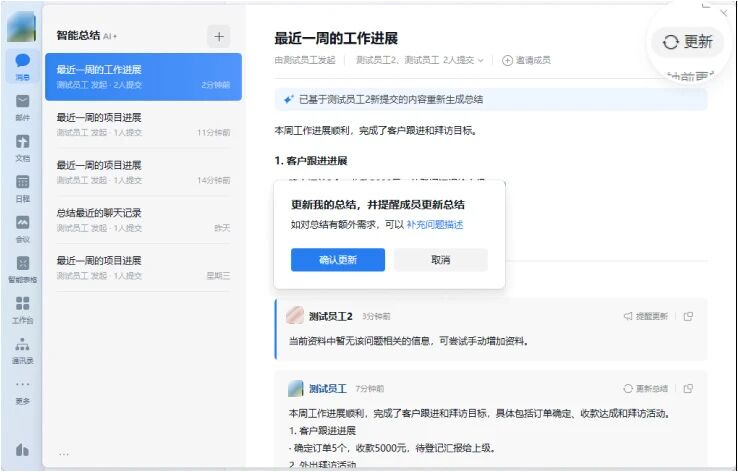Image resolution: width=738 pixels, height=472 pixels.
Task: Click copy icon on 测试员工2's summary card
Action: [688, 317]
